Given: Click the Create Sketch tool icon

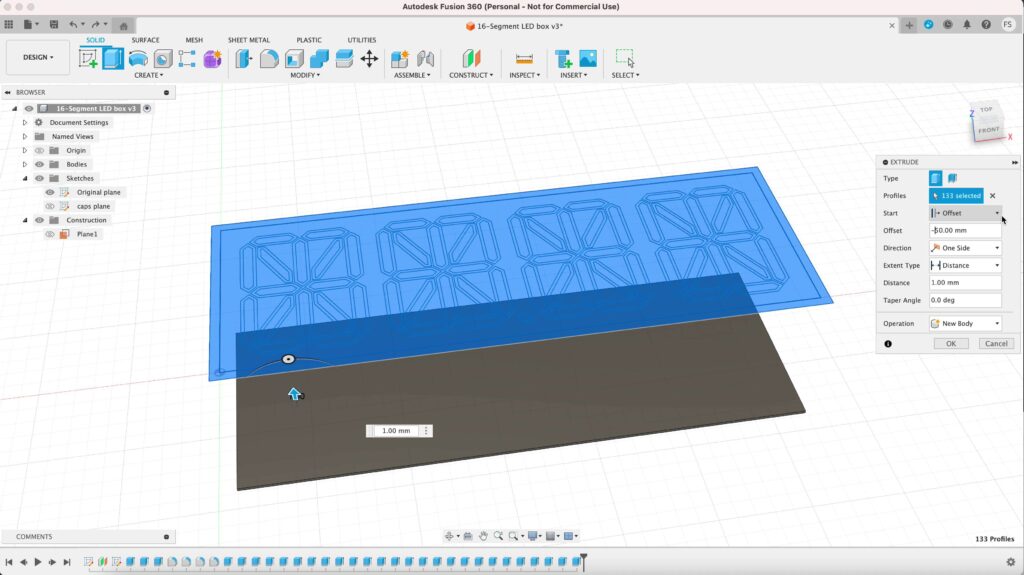Looking at the screenshot, I should [89, 59].
